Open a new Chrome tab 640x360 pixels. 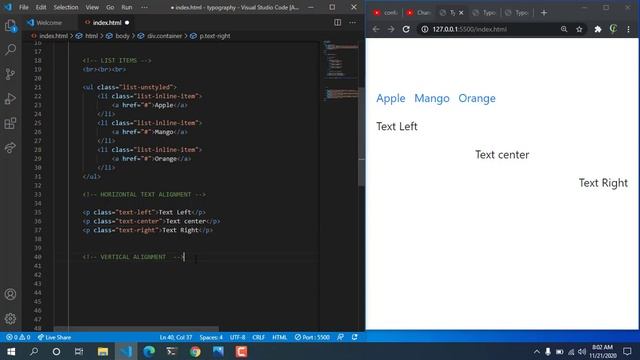(x=544, y=13)
